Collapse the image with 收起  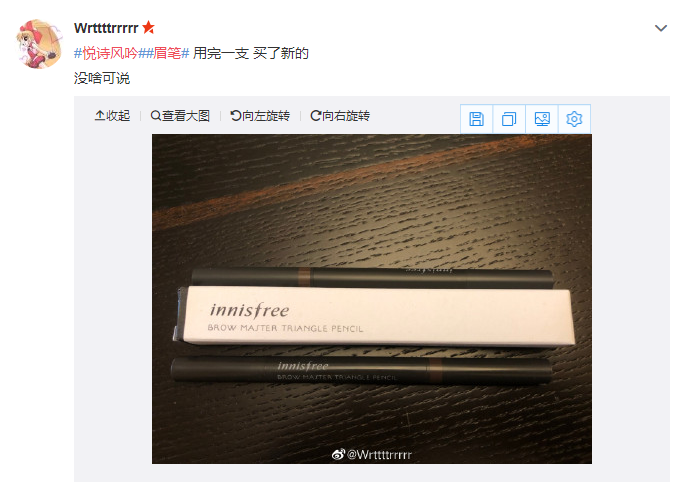(112, 116)
